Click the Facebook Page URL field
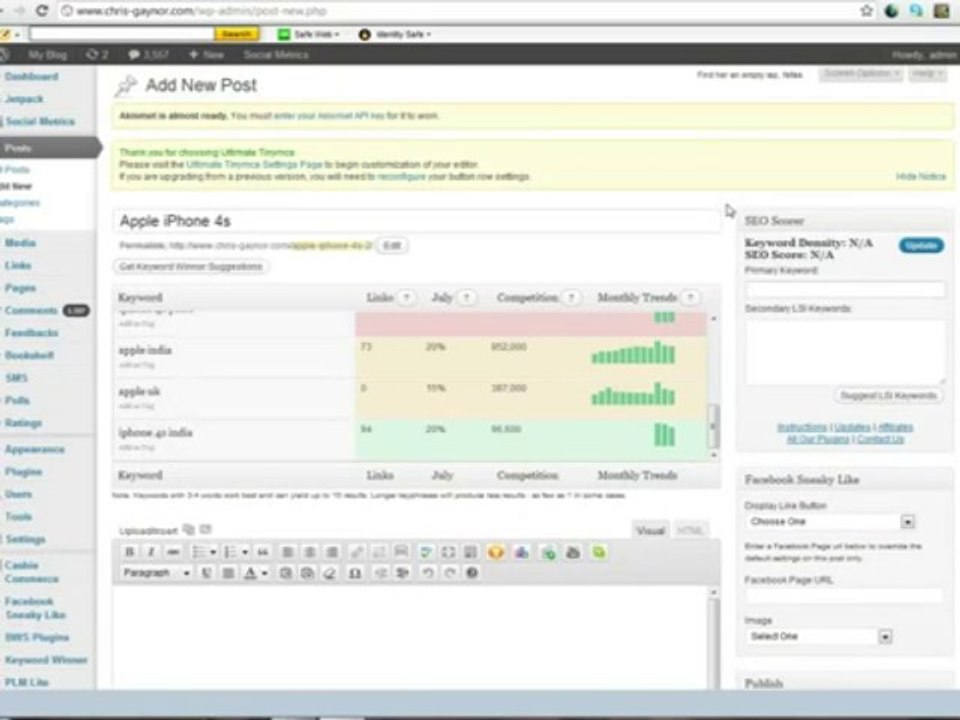The height and width of the screenshot is (720, 960). point(844,595)
